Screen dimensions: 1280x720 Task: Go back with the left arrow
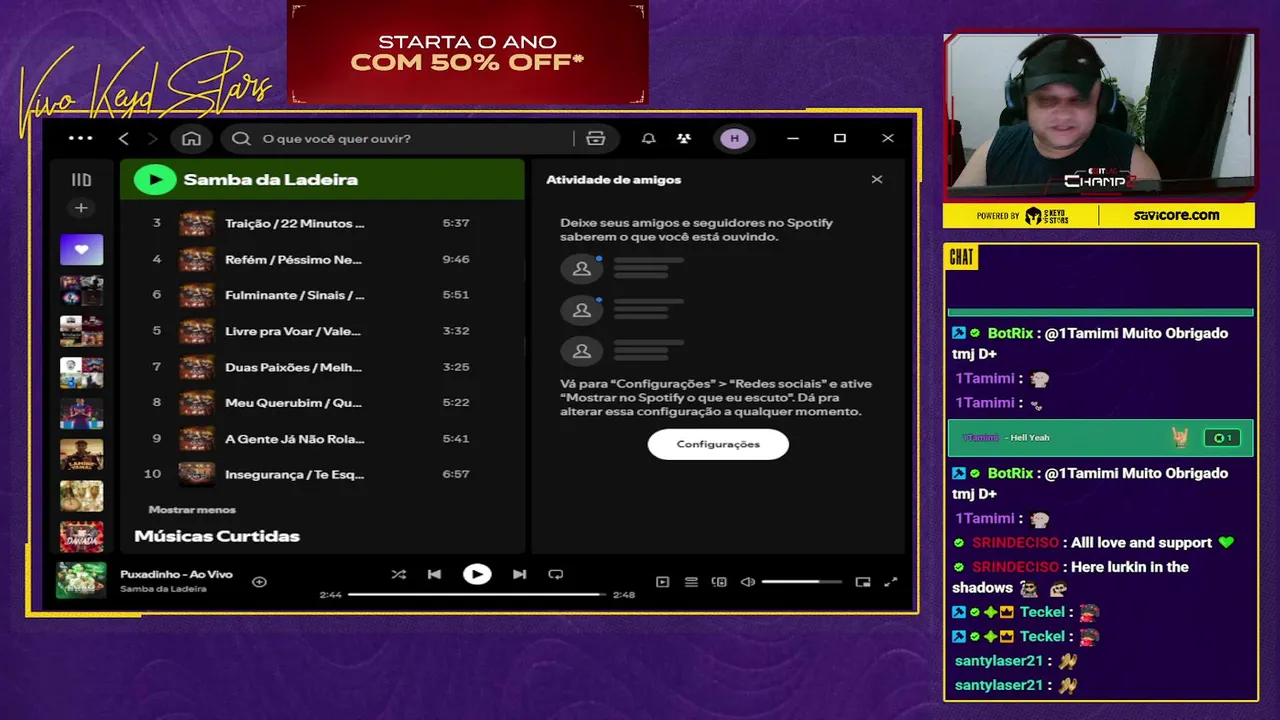[x=124, y=138]
